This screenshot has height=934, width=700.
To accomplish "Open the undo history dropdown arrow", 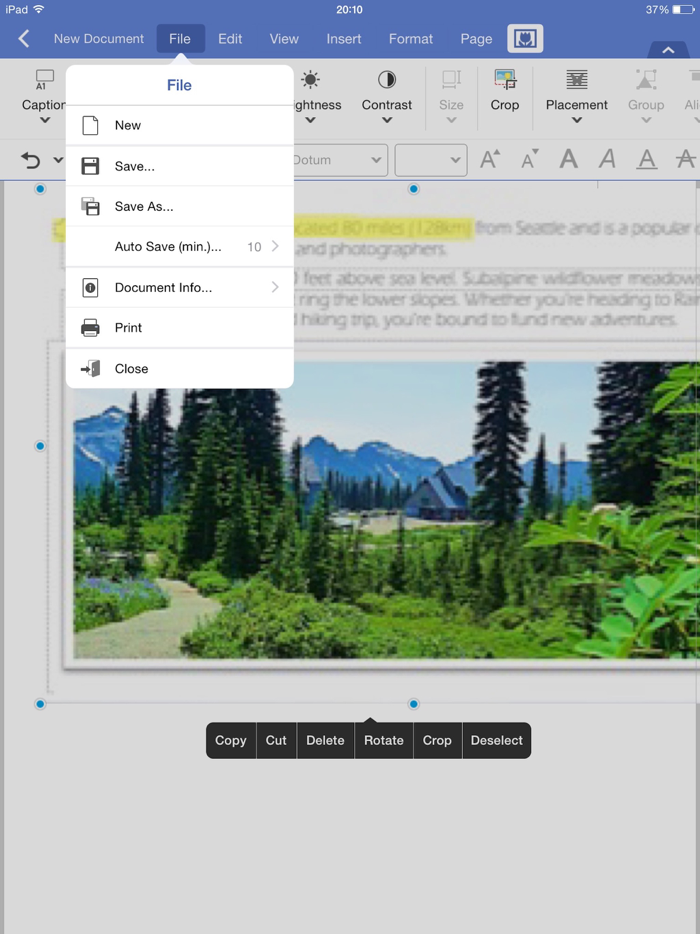I will pyautogui.click(x=58, y=160).
